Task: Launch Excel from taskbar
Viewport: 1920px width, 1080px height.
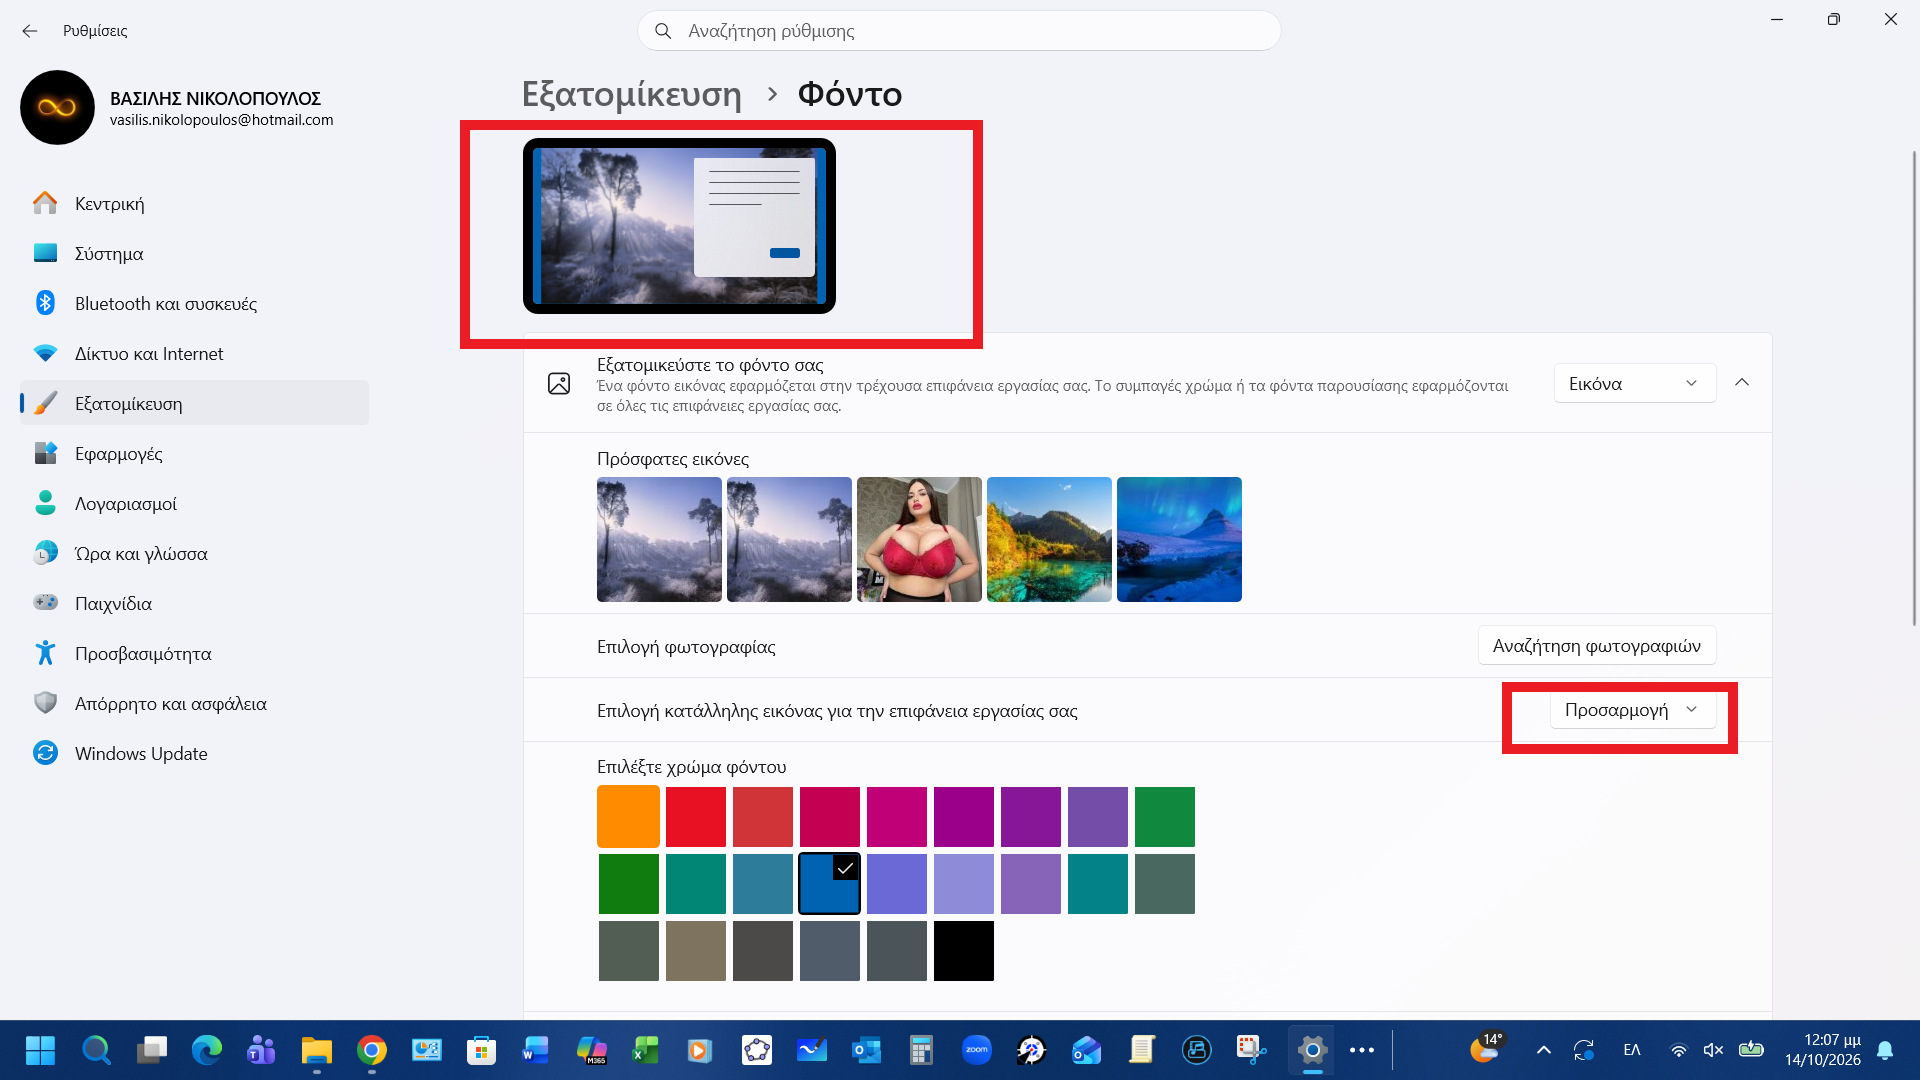Action: [646, 1050]
